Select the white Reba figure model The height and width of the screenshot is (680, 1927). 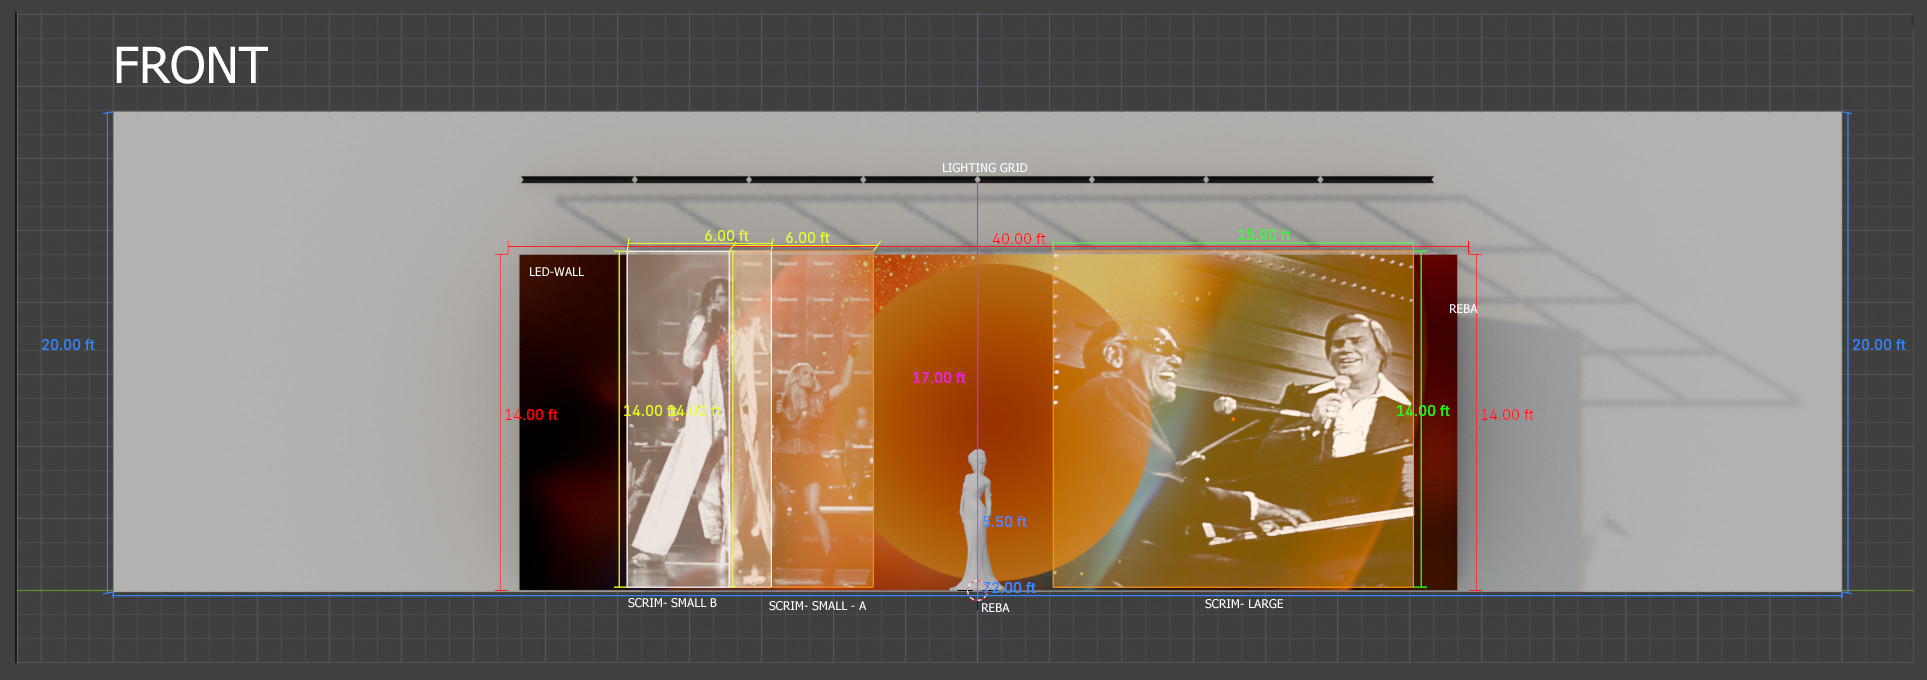(975, 520)
